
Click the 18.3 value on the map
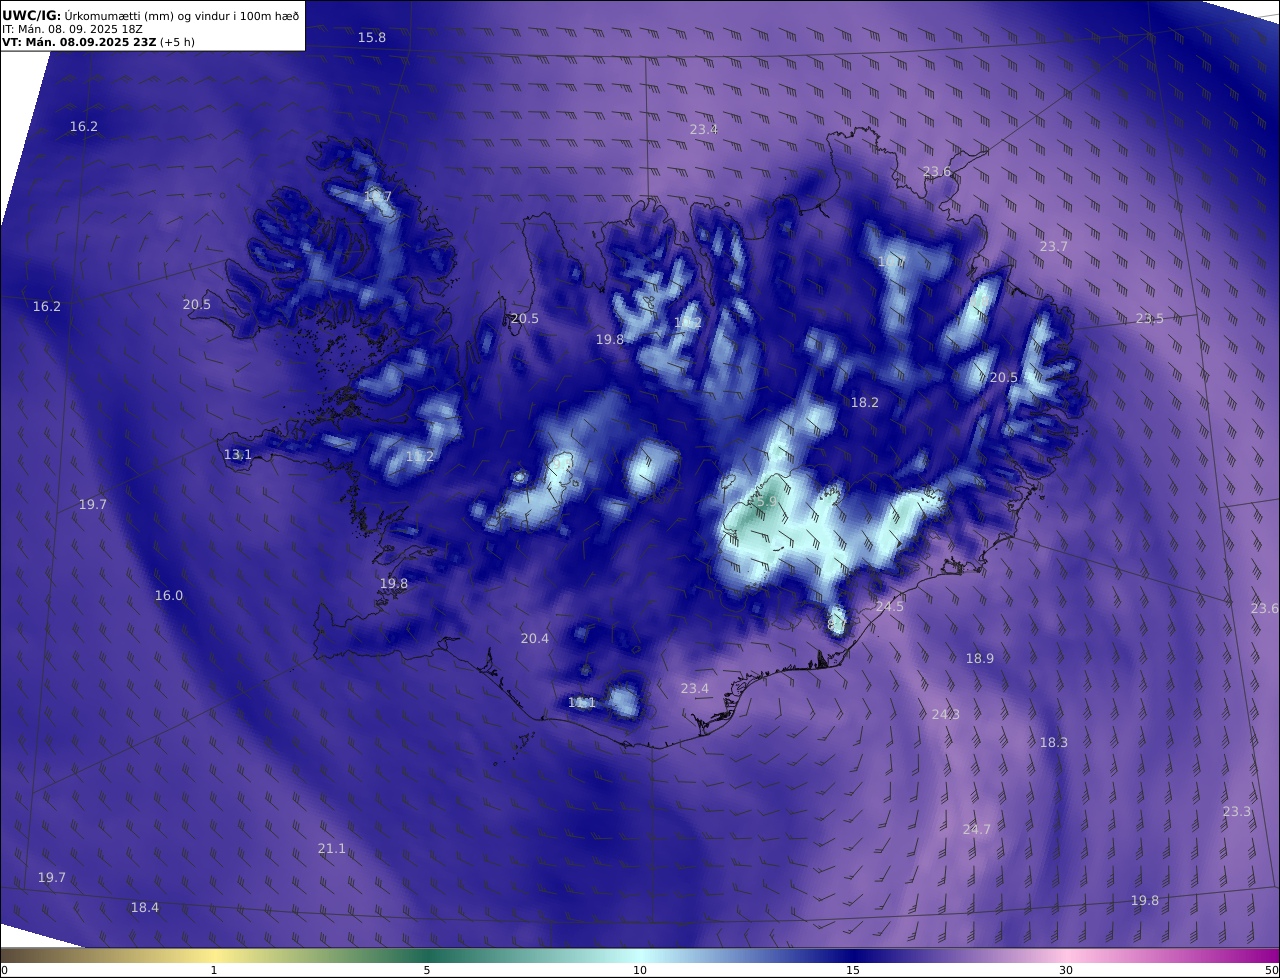1054,742
